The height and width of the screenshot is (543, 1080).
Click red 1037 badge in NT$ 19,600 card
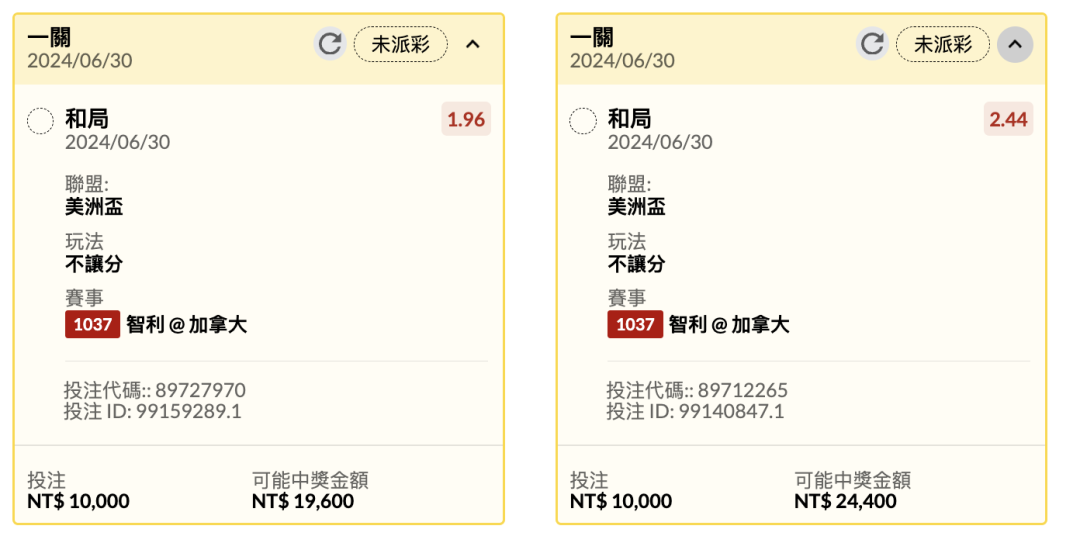(x=92, y=325)
